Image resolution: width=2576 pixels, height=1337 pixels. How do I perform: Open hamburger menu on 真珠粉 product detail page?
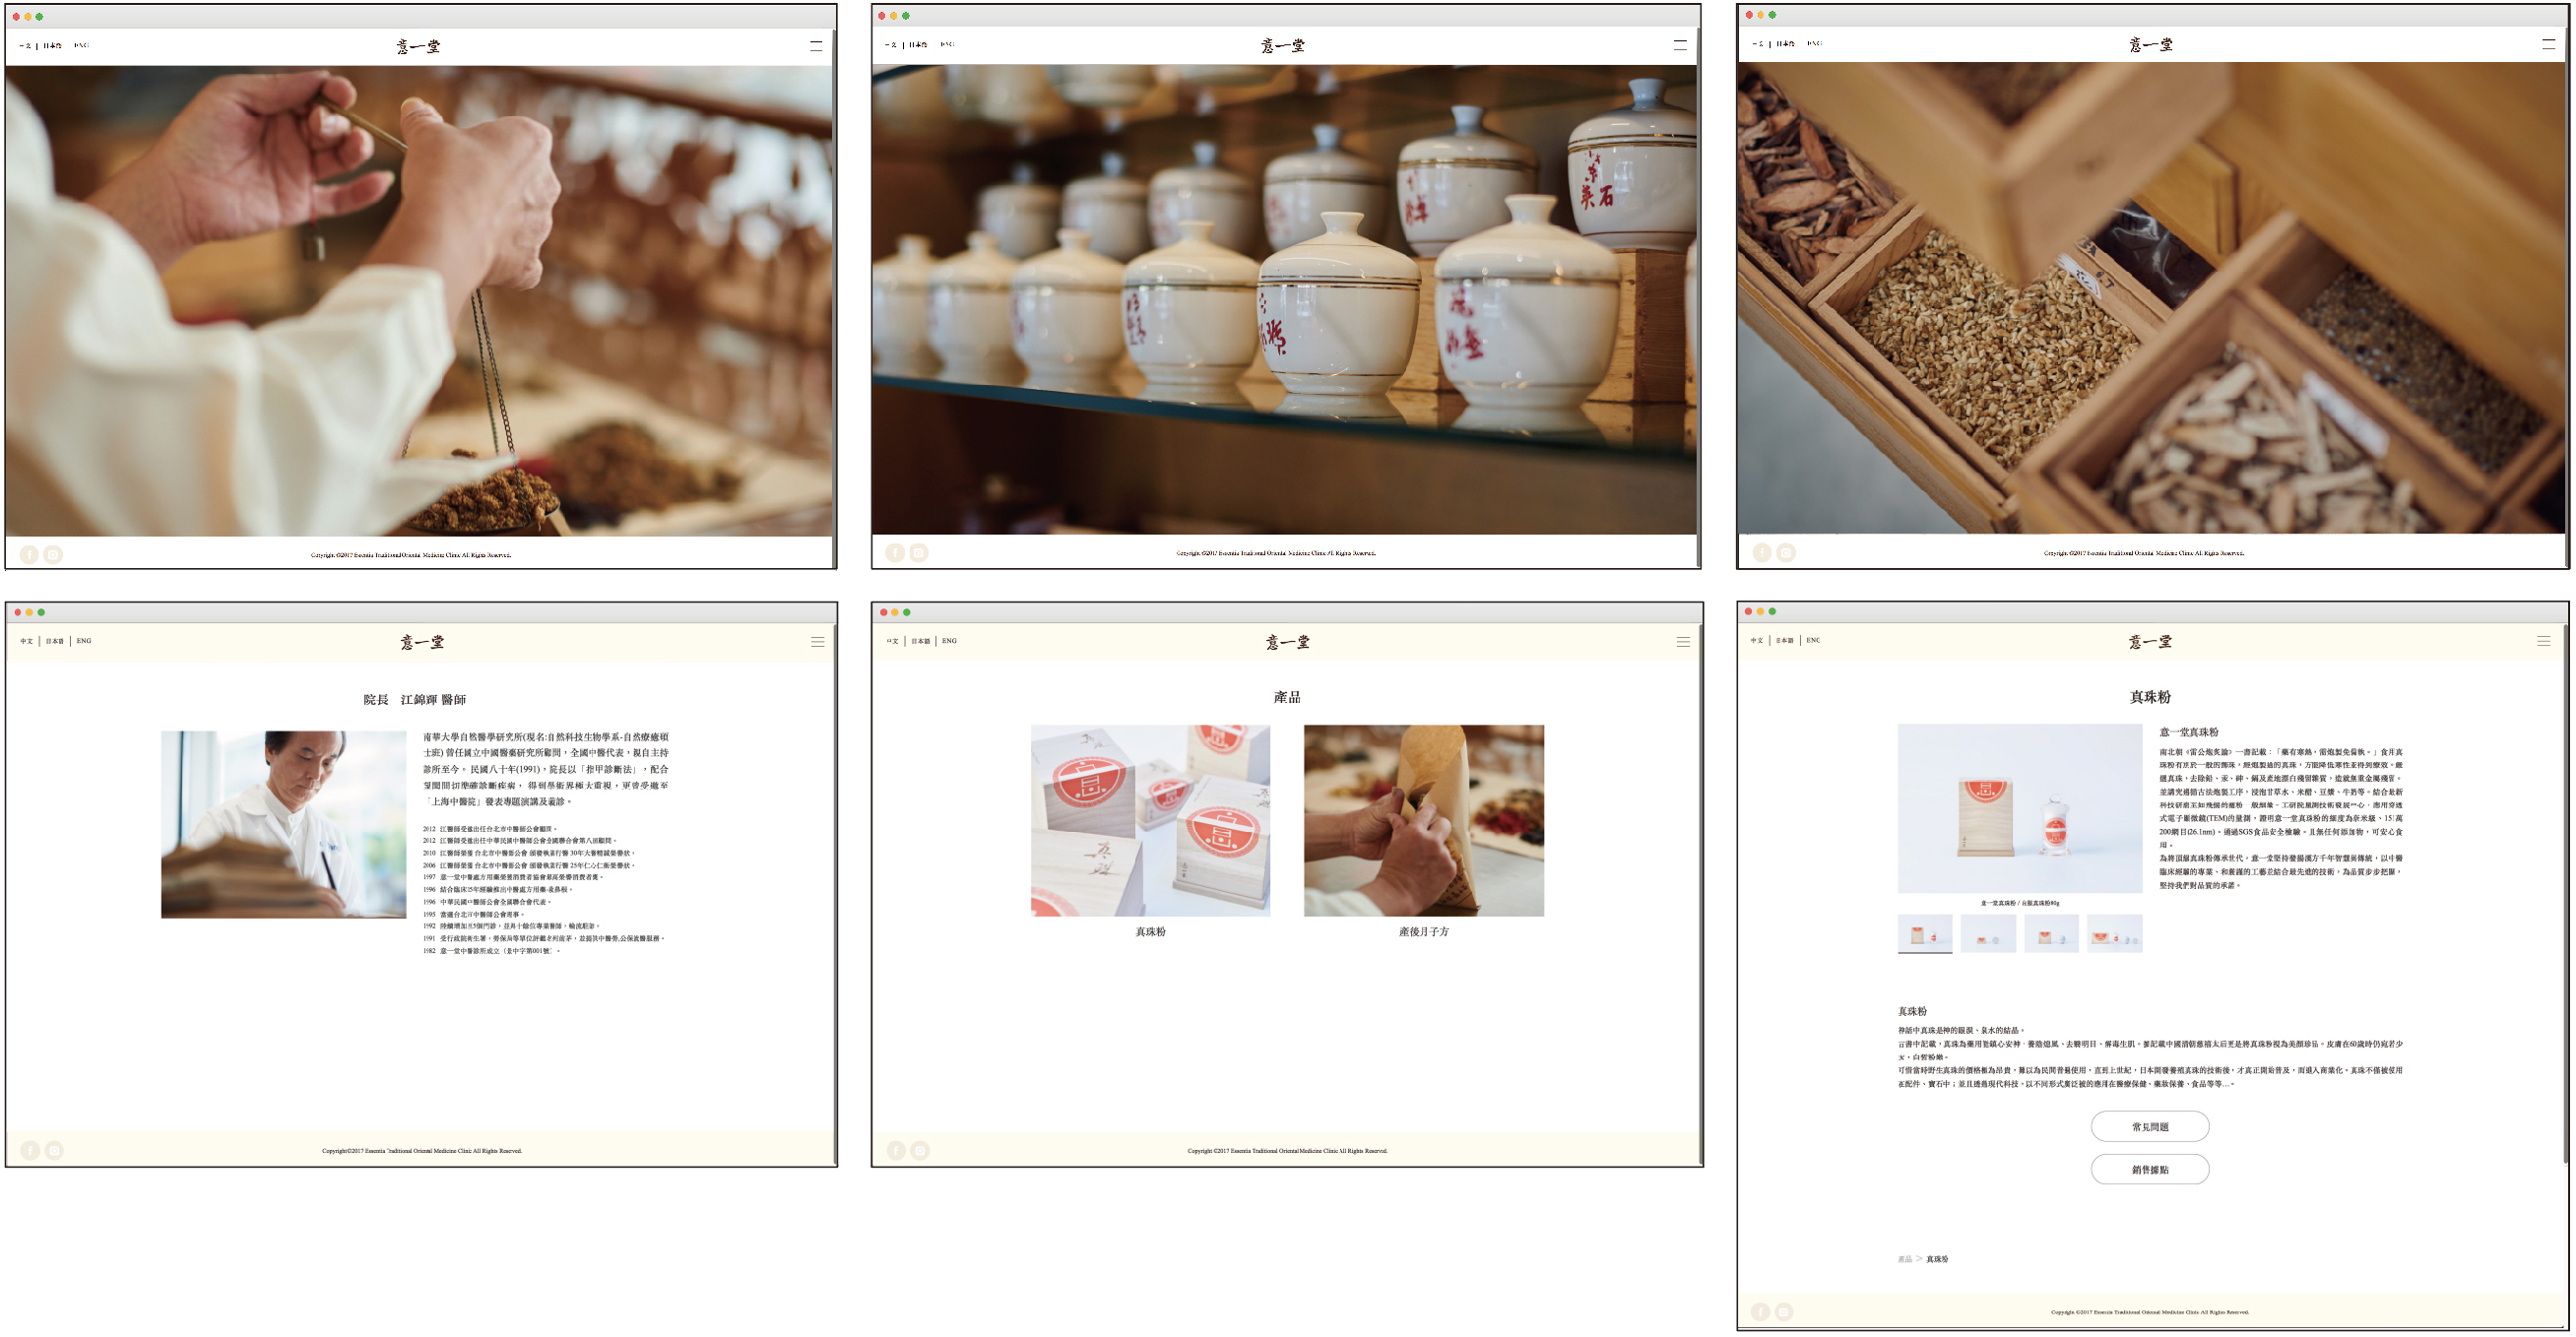pos(2543,641)
